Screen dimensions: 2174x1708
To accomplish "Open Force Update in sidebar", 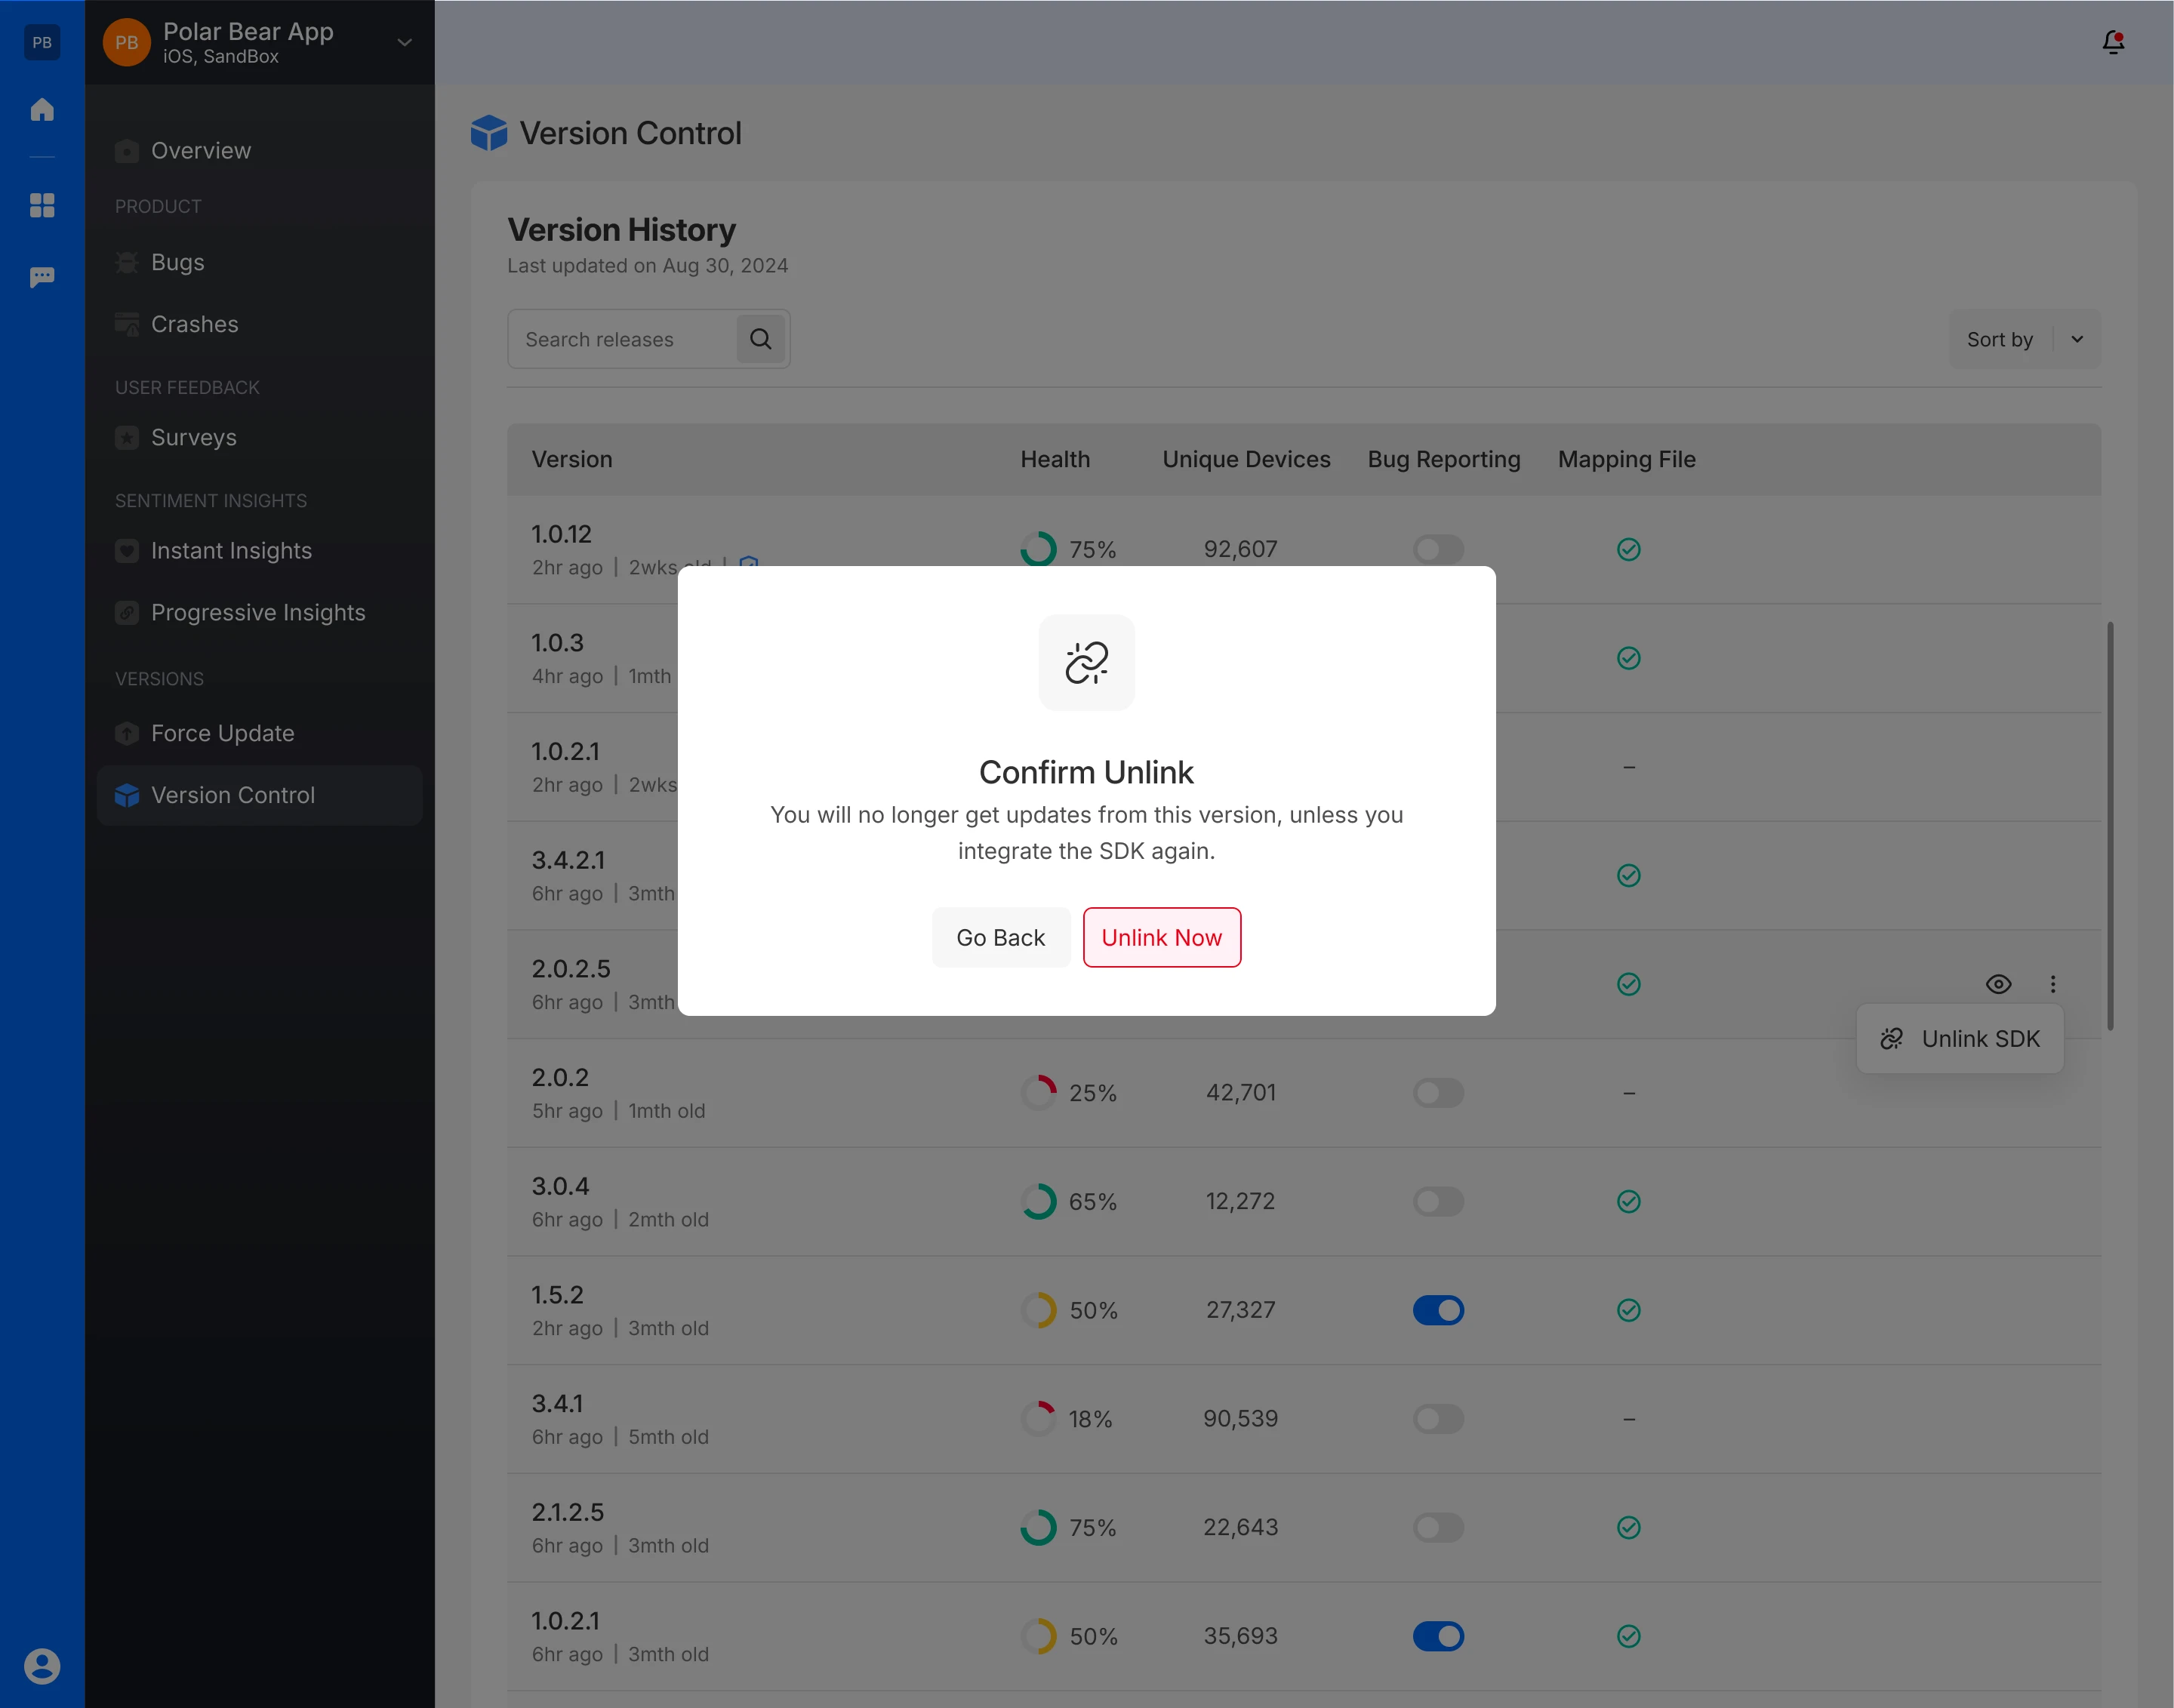I will (222, 733).
